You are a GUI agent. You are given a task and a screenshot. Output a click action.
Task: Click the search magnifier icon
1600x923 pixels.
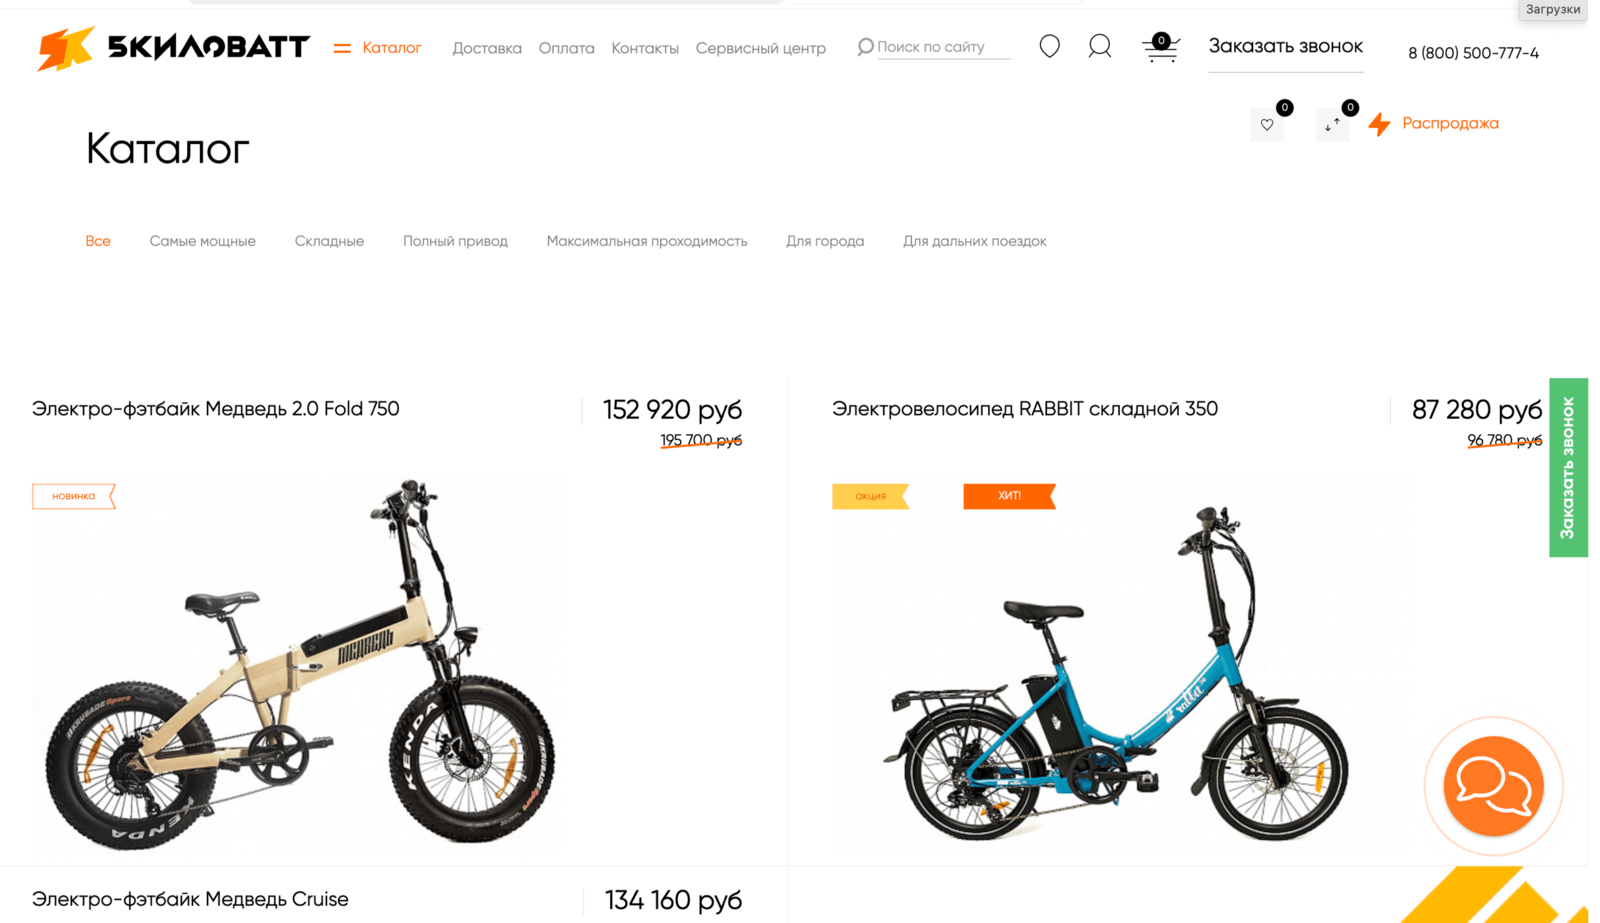coord(865,47)
